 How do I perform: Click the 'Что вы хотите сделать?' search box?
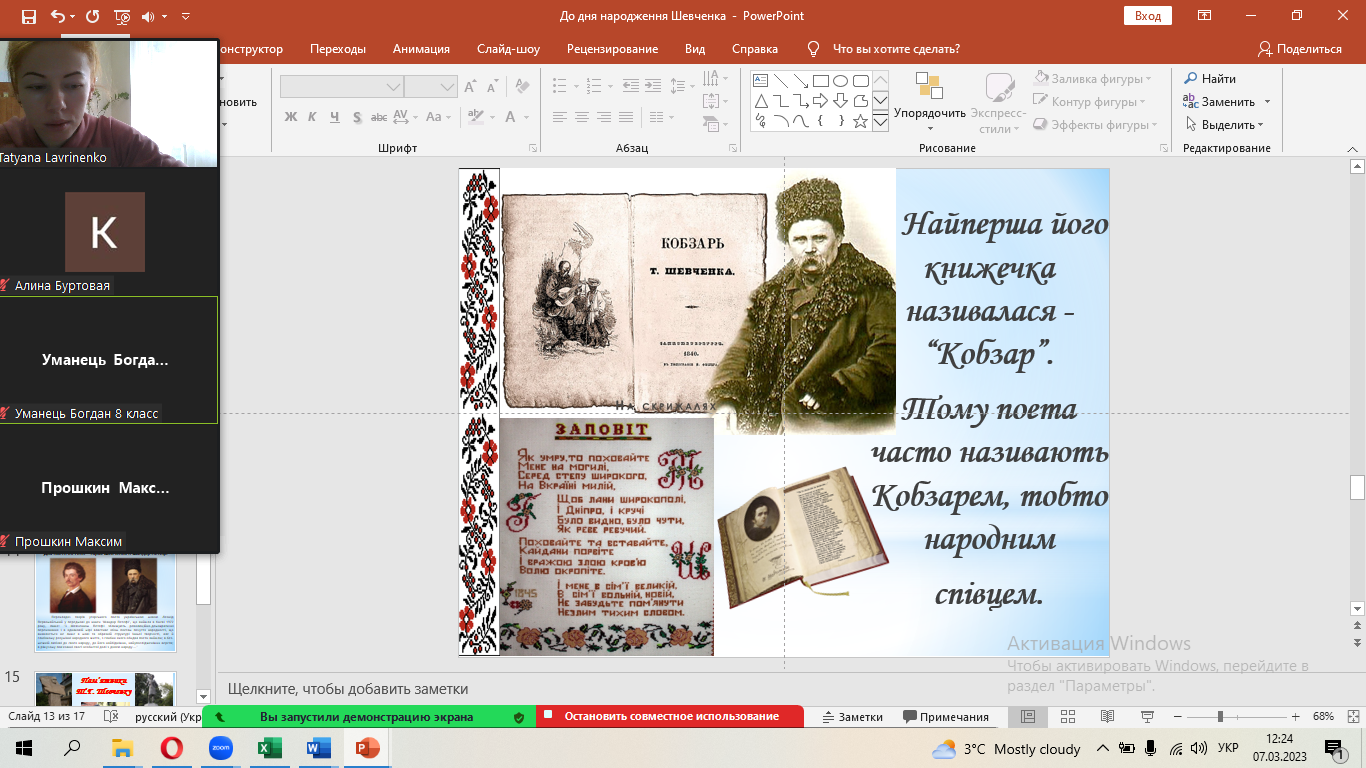tap(884, 49)
